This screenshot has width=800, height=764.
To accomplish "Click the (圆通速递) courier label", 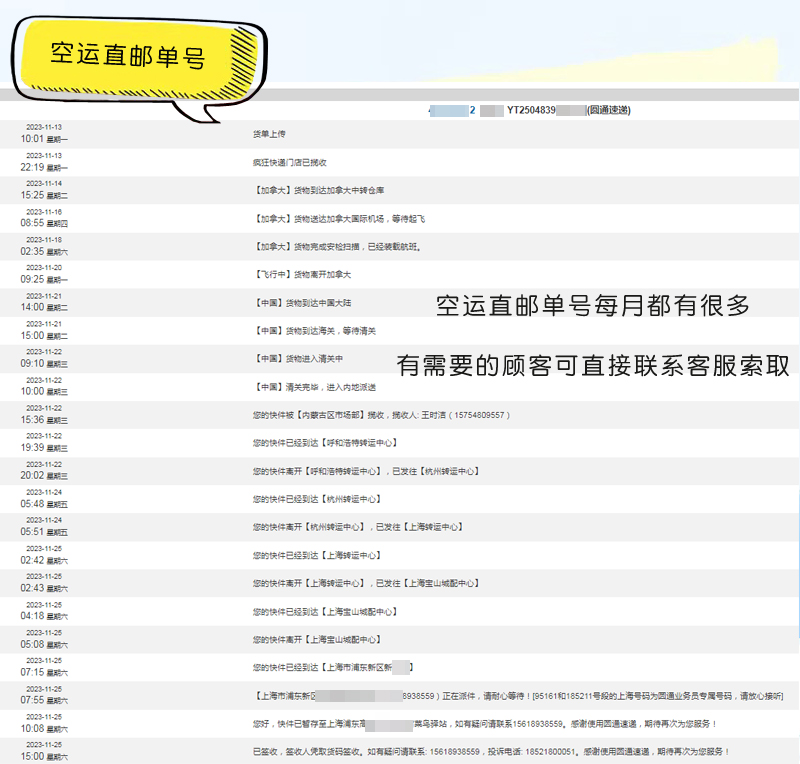I will pos(608,110).
